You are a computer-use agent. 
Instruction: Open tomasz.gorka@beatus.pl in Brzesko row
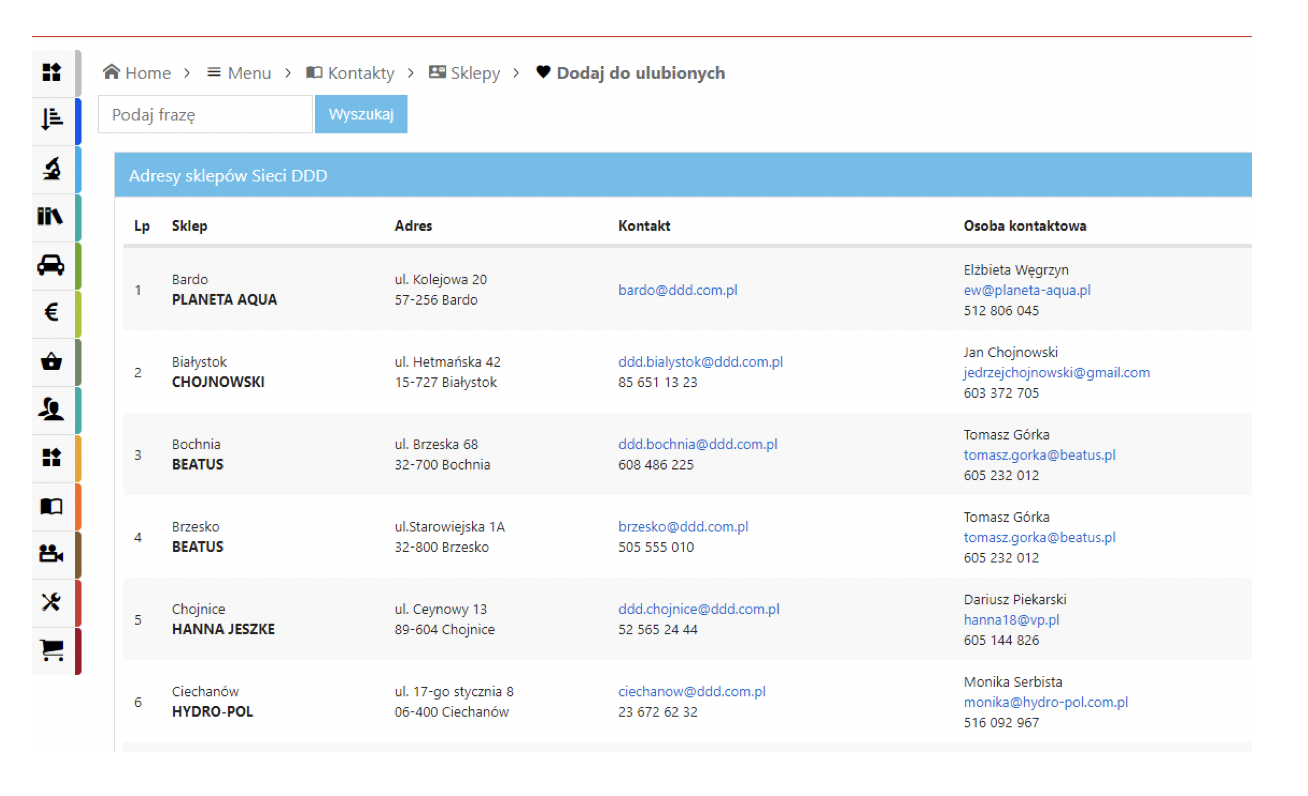(1040, 537)
